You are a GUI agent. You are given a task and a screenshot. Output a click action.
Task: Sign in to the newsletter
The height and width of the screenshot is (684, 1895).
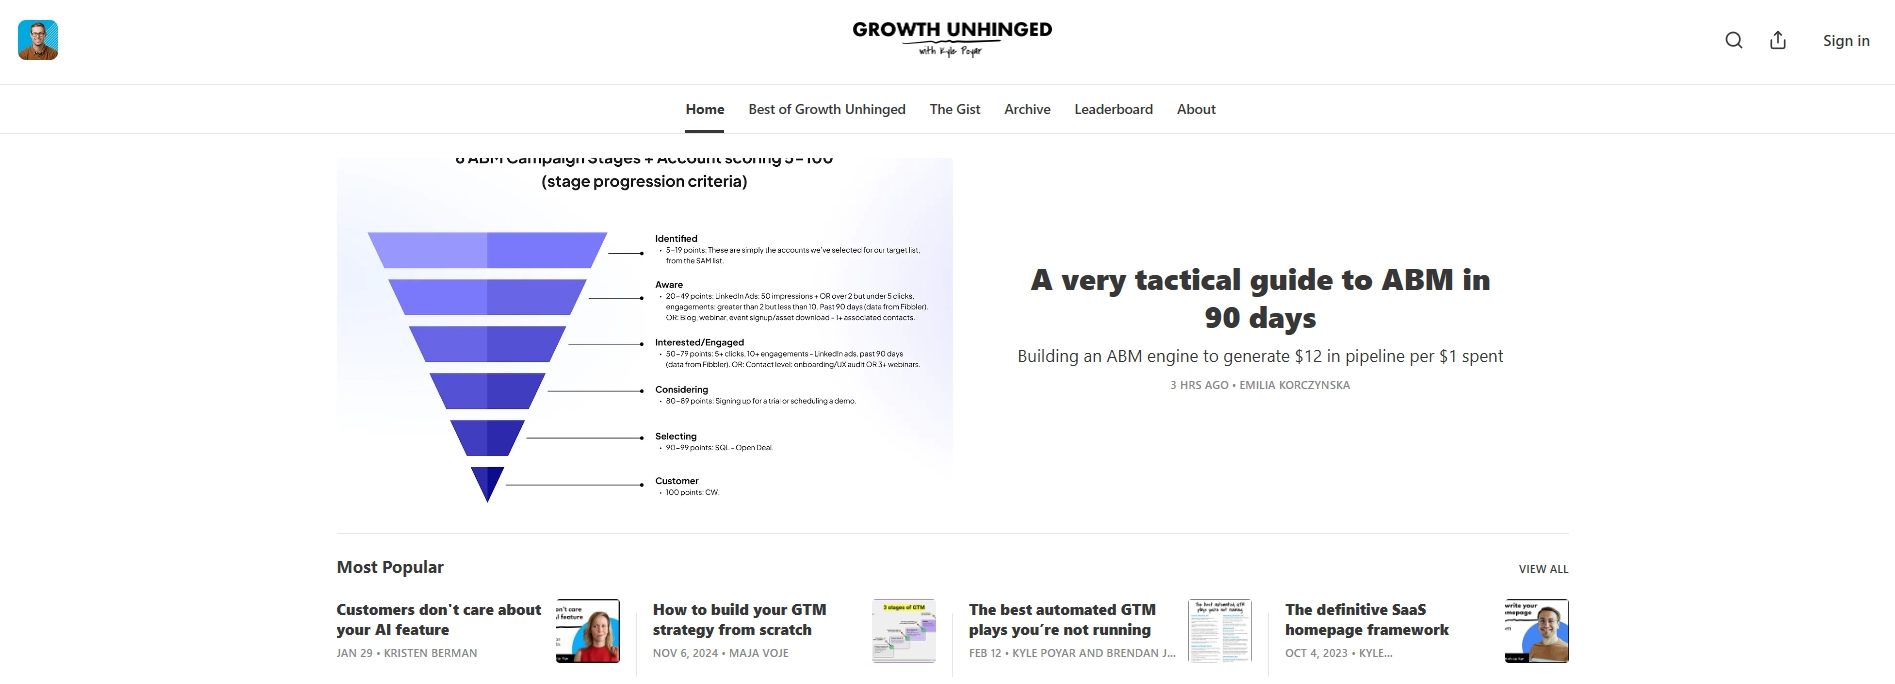[1845, 40]
